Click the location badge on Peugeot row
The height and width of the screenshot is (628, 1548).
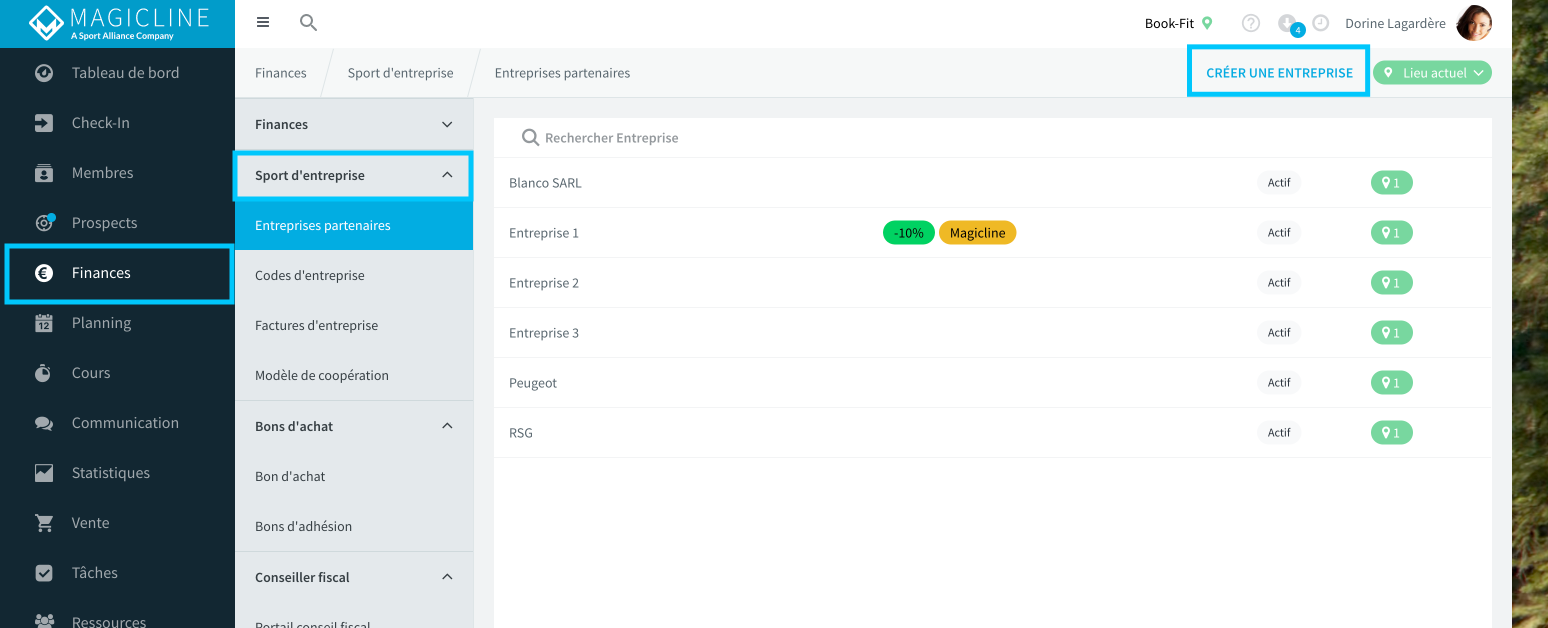tap(1391, 383)
